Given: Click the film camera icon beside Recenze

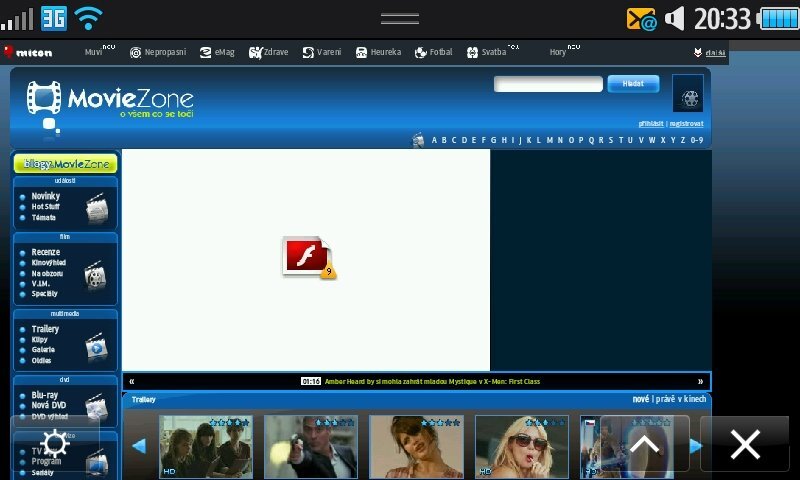Looking at the screenshot, I should [x=95, y=274].
